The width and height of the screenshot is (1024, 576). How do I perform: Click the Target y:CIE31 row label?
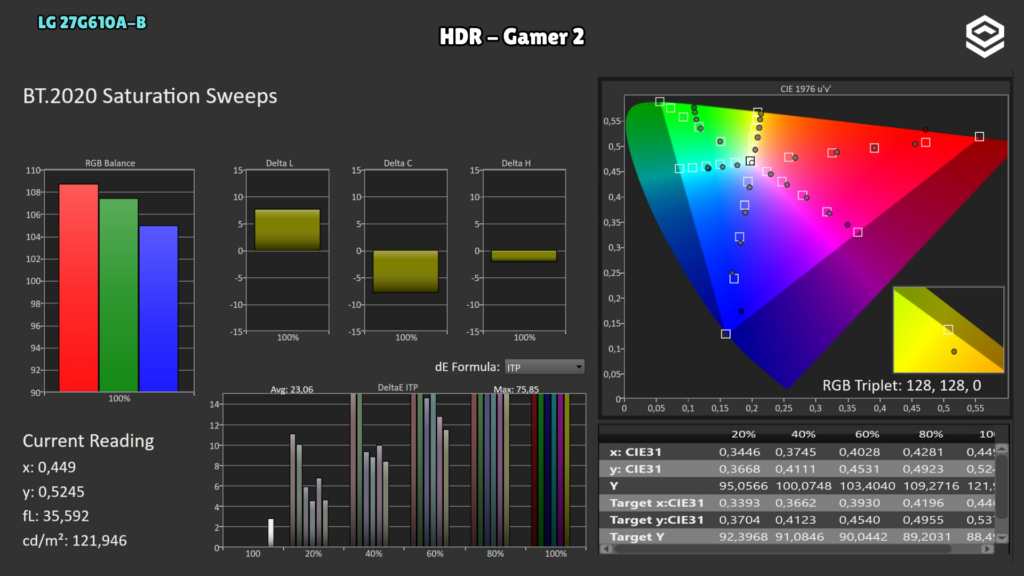click(656, 520)
